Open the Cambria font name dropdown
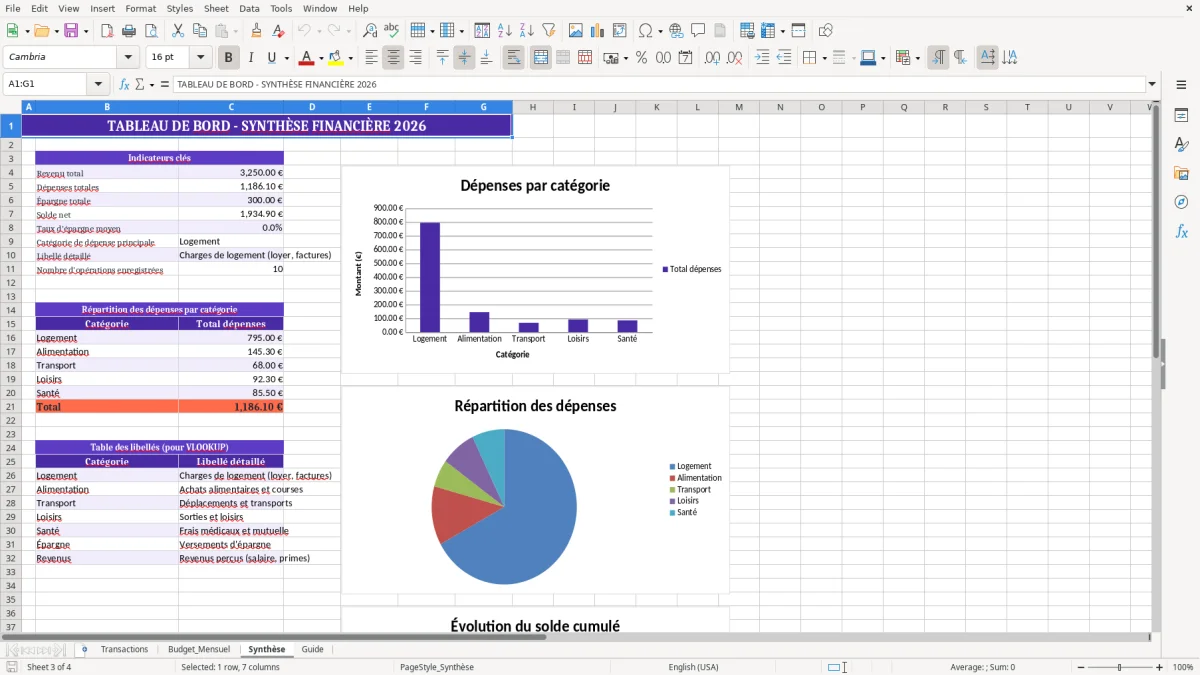 pyautogui.click(x=128, y=58)
